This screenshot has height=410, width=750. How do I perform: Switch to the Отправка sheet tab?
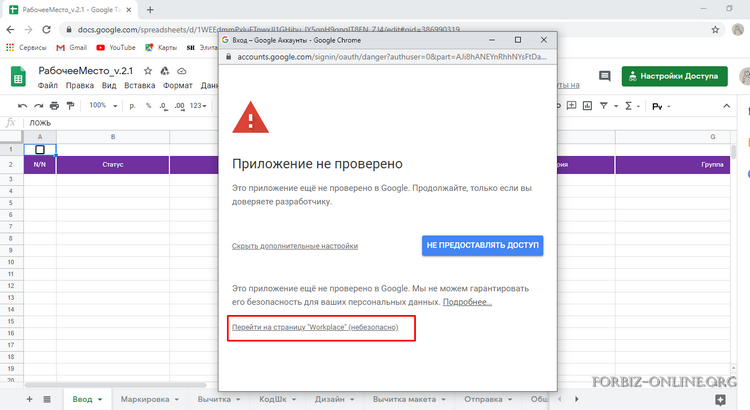click(483, 399)
